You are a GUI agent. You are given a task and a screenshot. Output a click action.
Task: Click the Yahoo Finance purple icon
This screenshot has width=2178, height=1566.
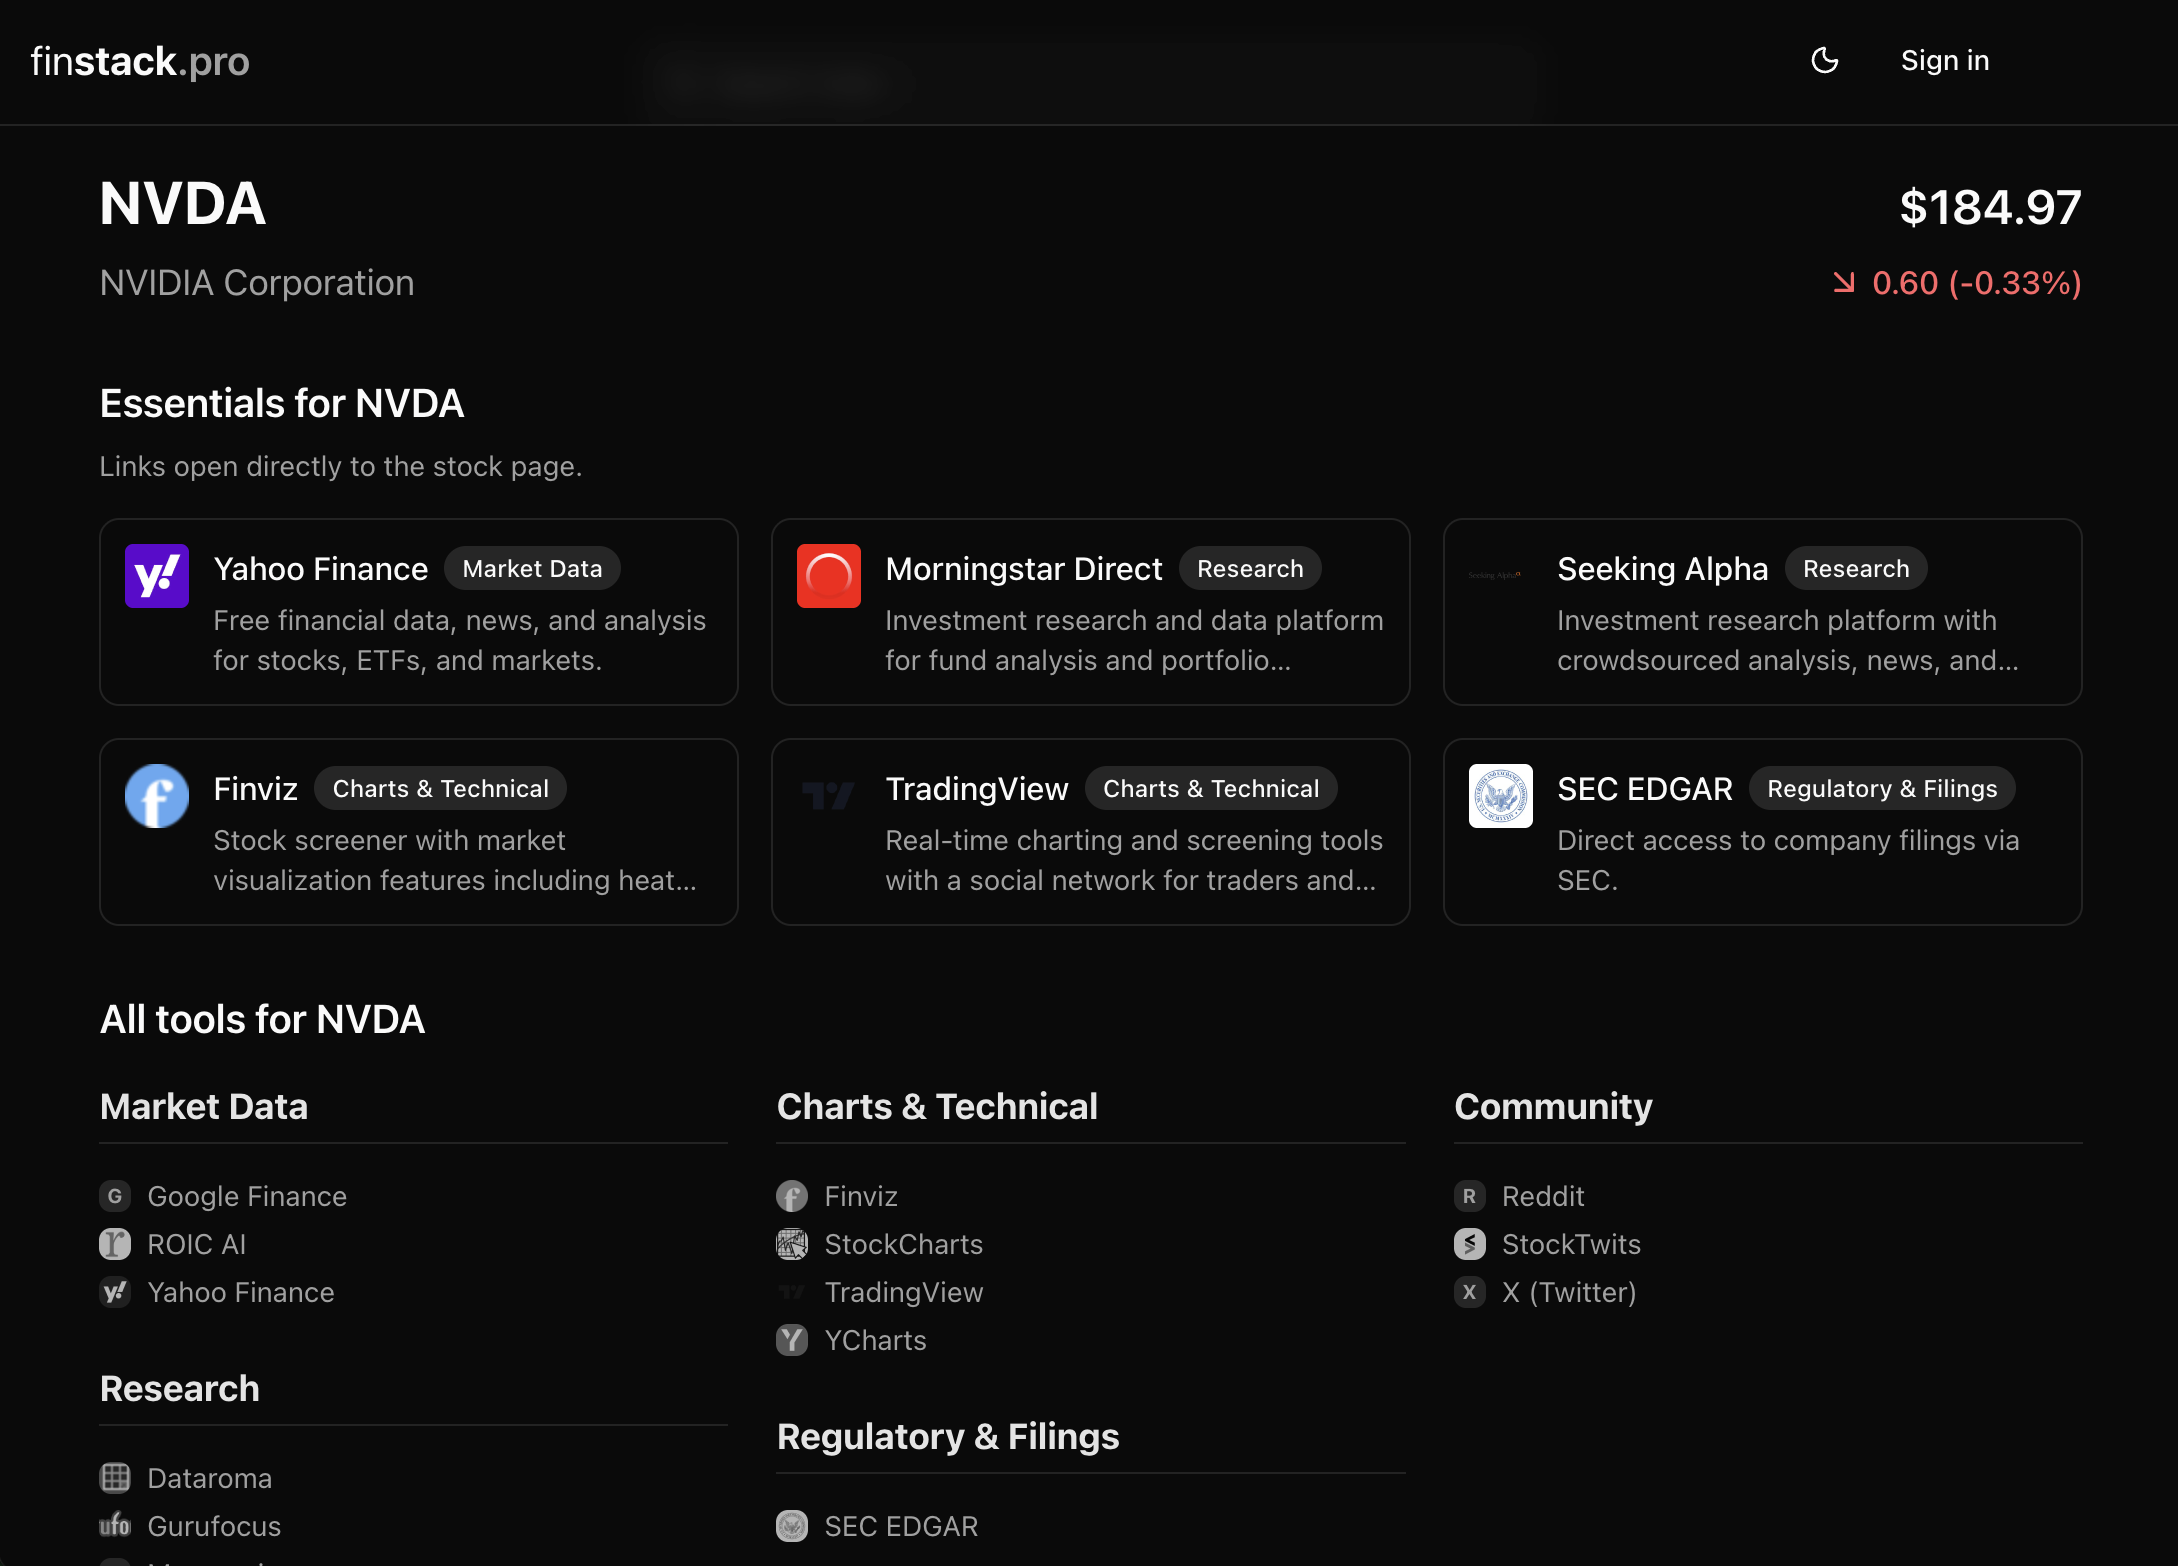click(x=156, y=575)
